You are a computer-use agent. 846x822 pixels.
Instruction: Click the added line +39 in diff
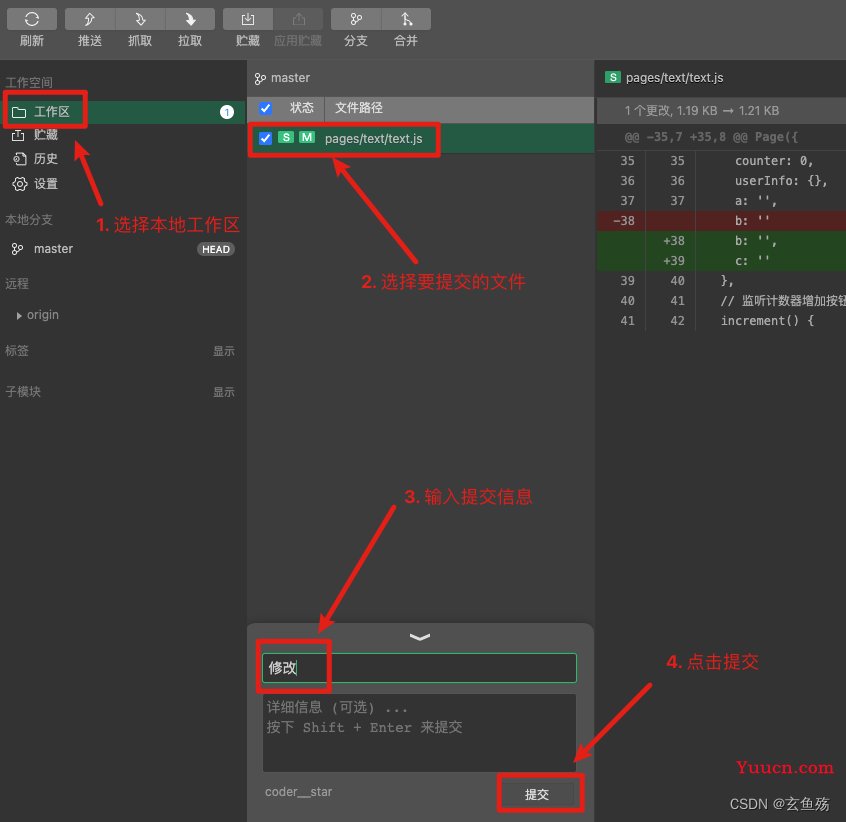click(721, 261)
